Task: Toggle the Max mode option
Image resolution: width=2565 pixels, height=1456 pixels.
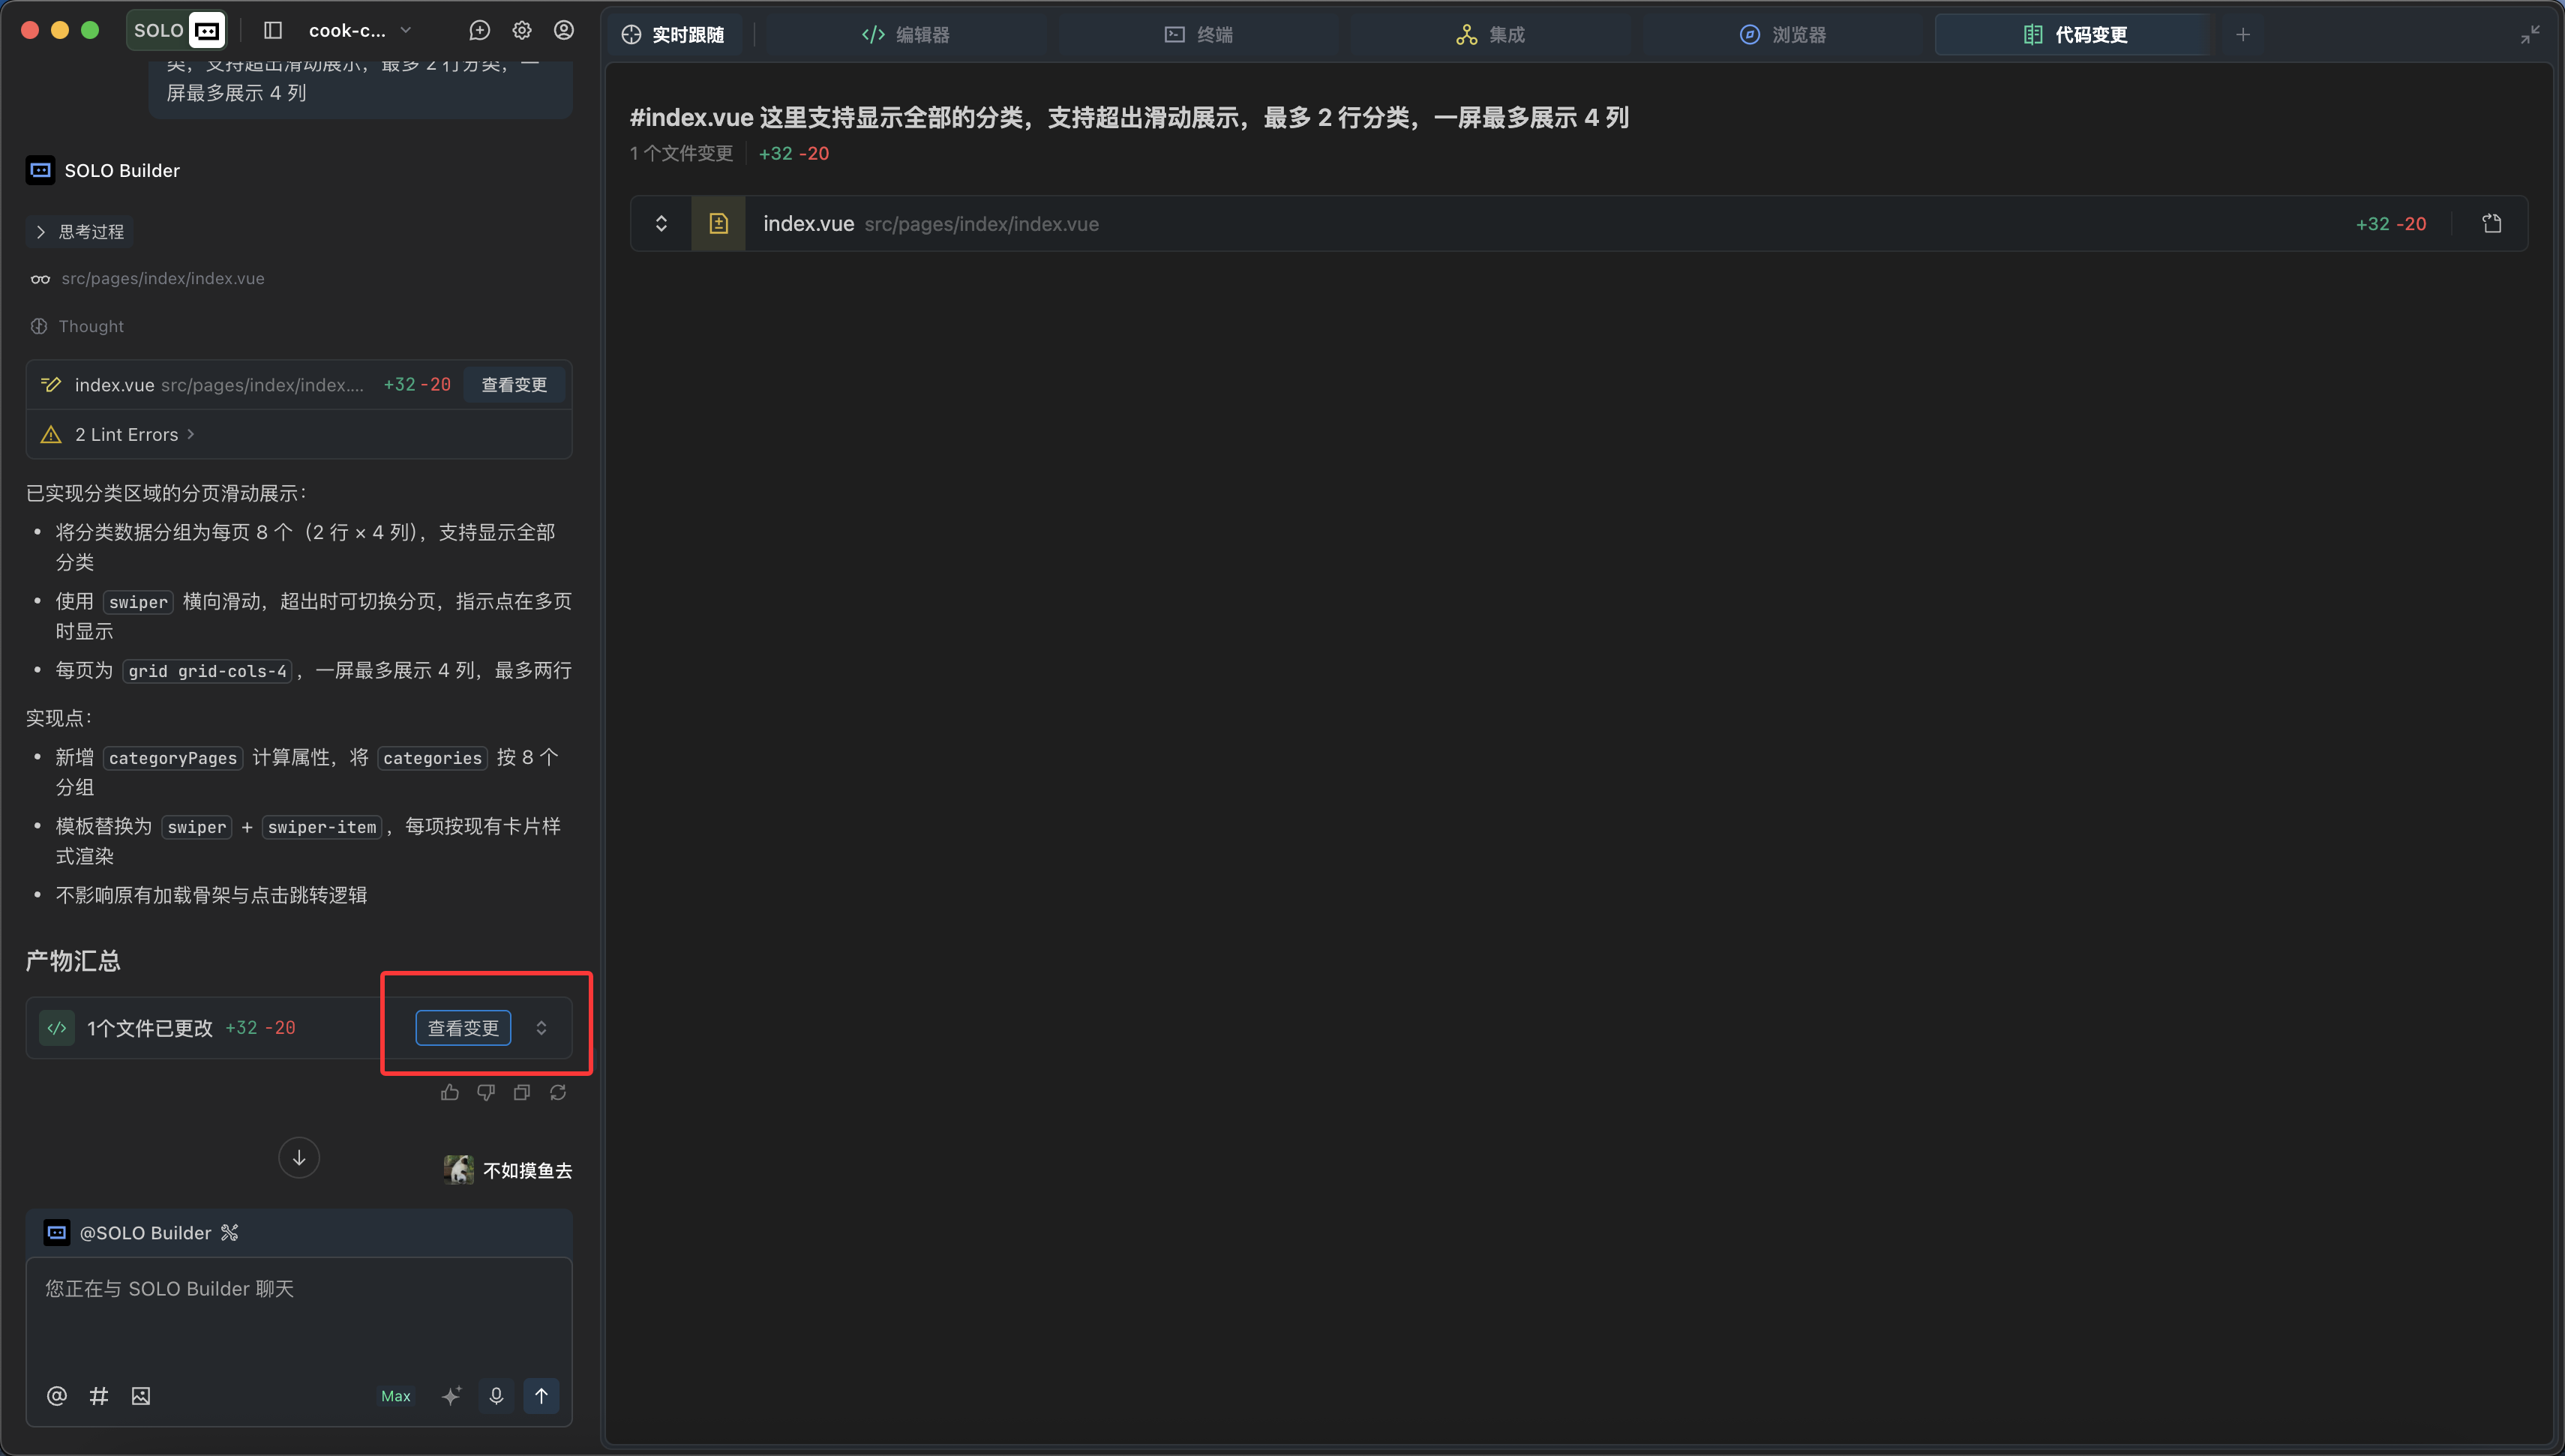Action: pos(395,1396)
